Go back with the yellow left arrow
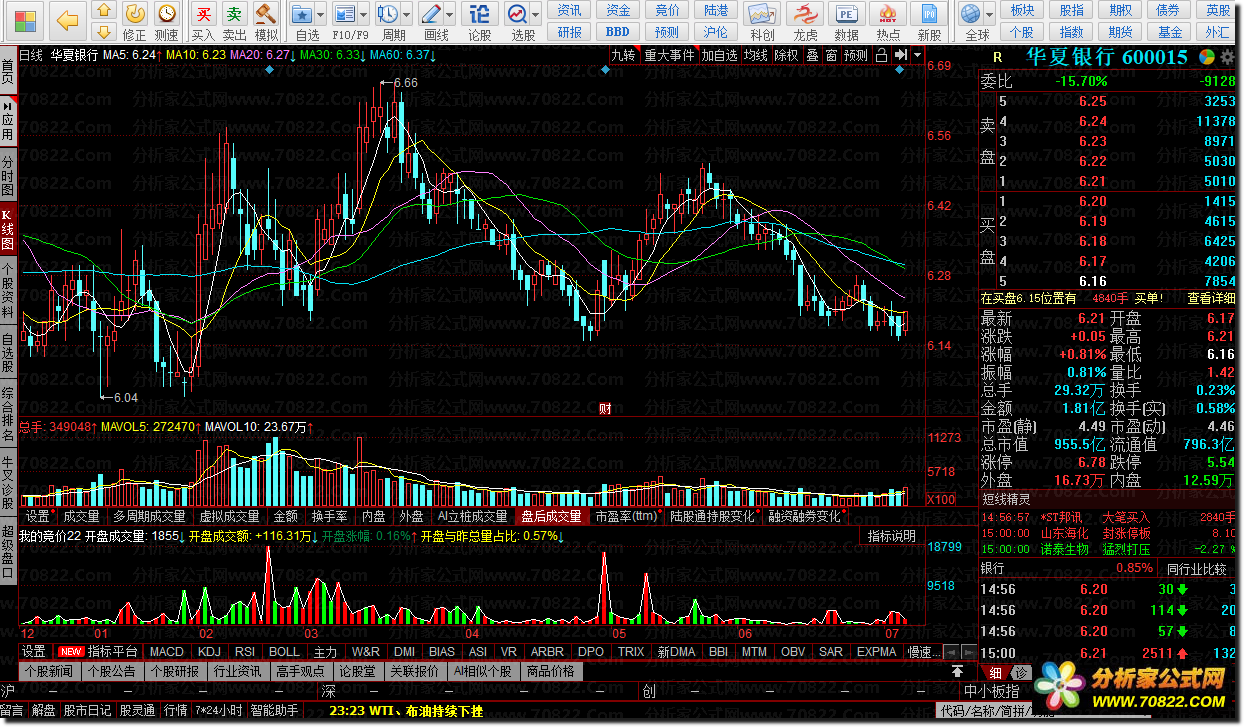 tap(67, 20)
